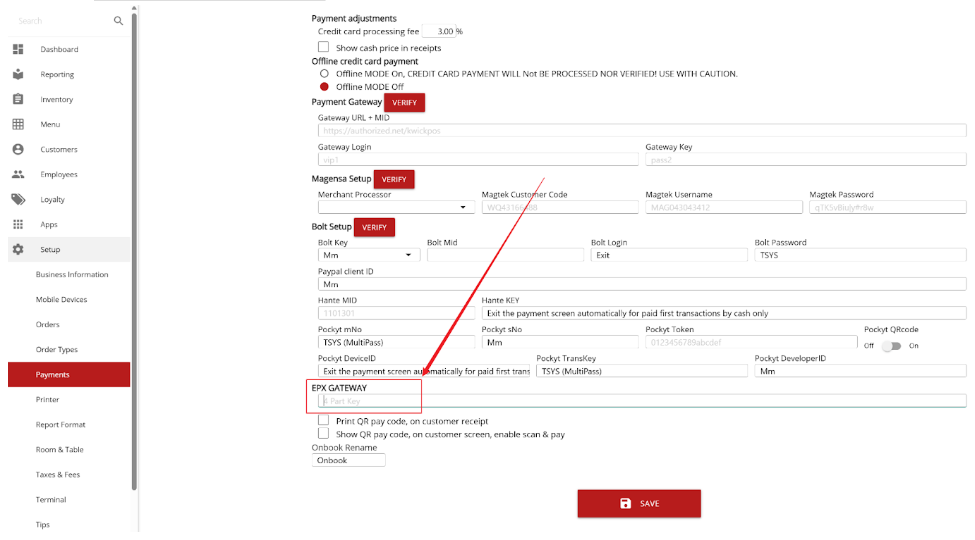Enable Show cash price in receipts
Image resolution: width=975 pixels, height=540 pixels.
(x=323, y=47)
